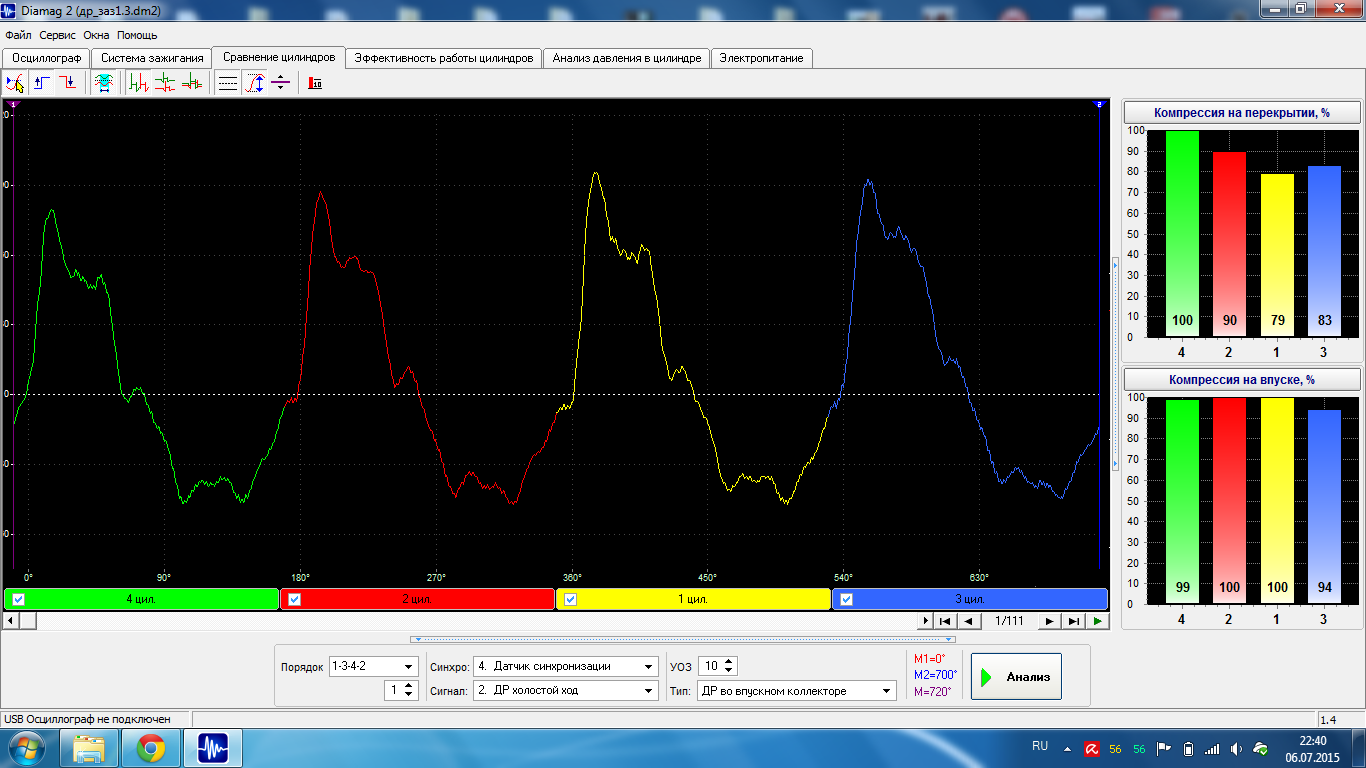Click the 1/111 frame counter
1366x768 pixels.
coord(1009,621)
